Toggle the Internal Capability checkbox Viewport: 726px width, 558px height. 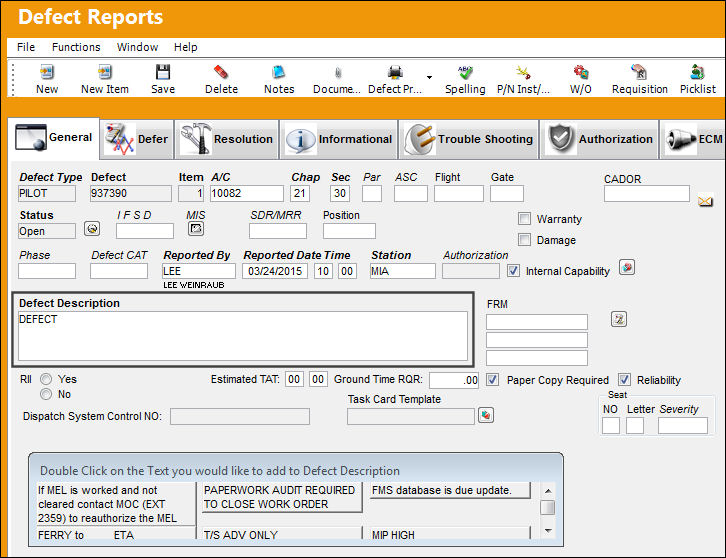(513, 270)
